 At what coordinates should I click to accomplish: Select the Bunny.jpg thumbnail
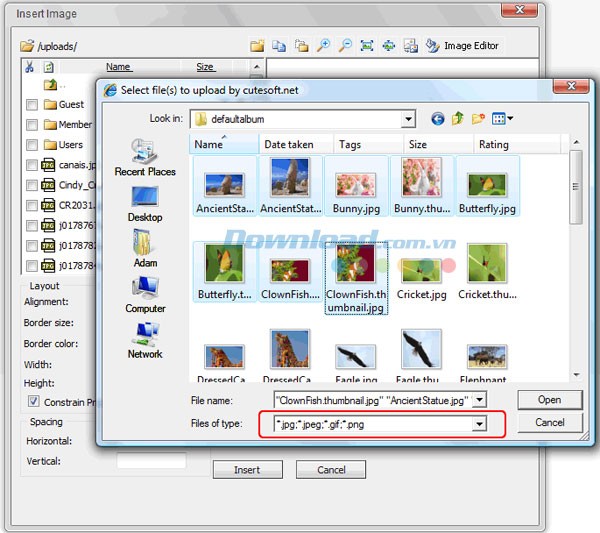click(x=356, y=187)
